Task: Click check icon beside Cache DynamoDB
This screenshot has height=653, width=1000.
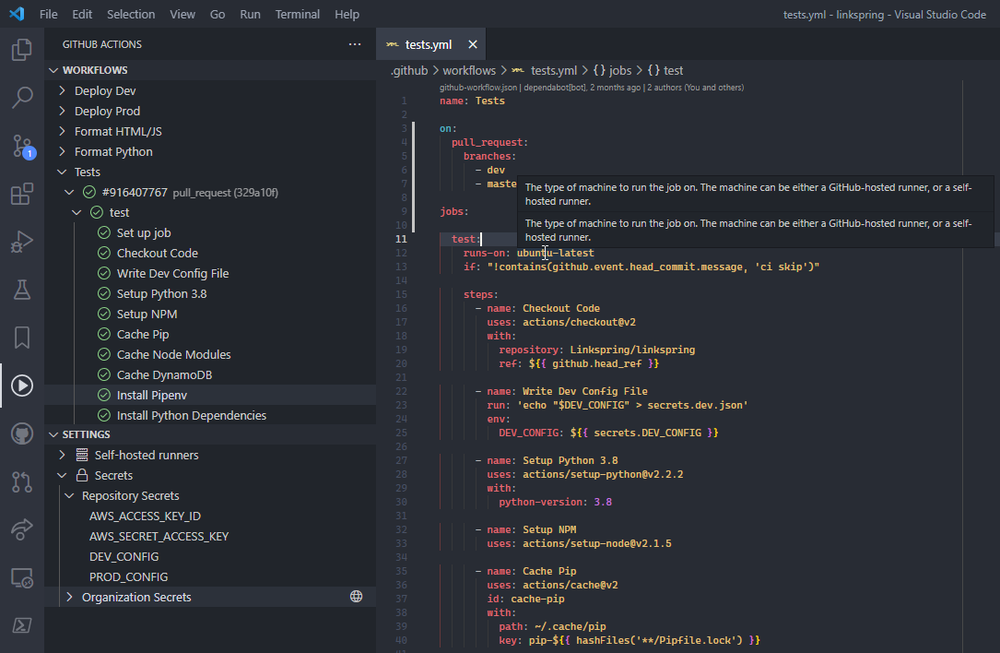Action: tap(104, 375)
